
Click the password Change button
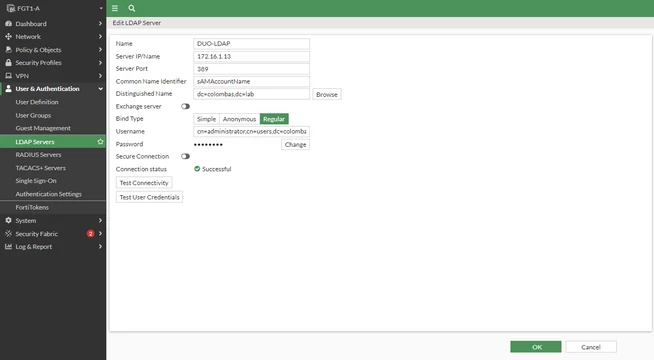pos(295,144)
